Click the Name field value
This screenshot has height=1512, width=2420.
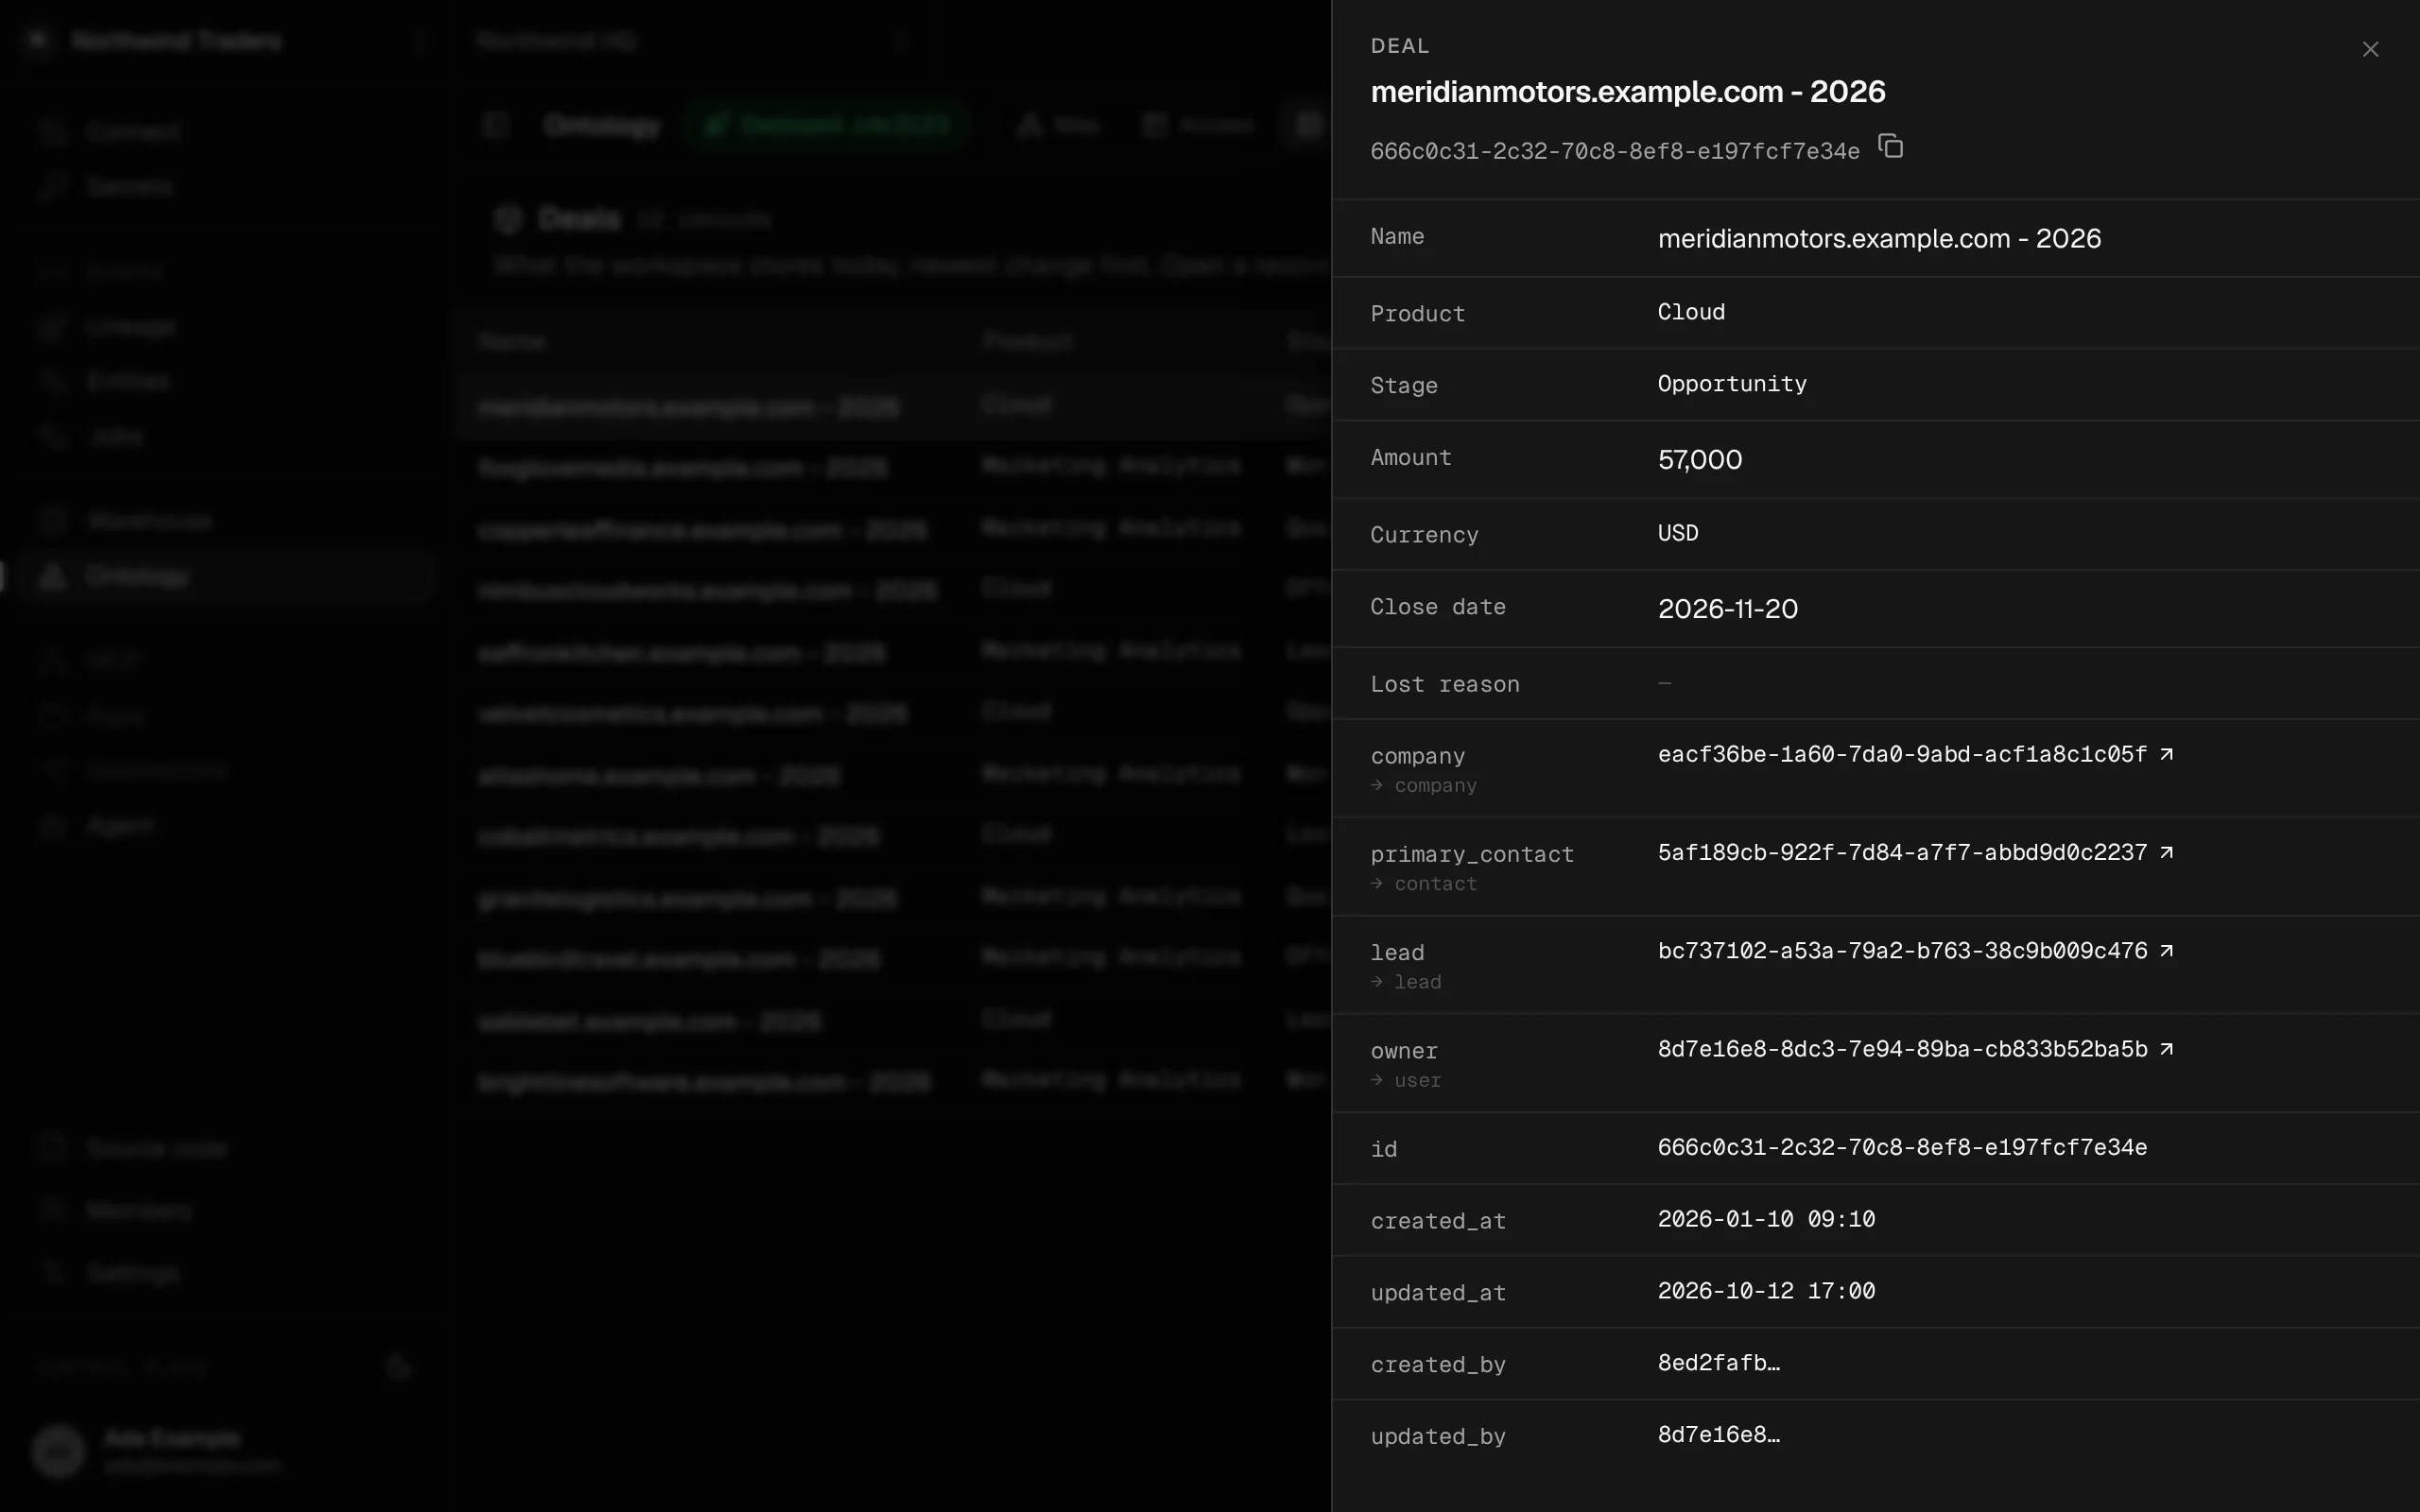1879,239
